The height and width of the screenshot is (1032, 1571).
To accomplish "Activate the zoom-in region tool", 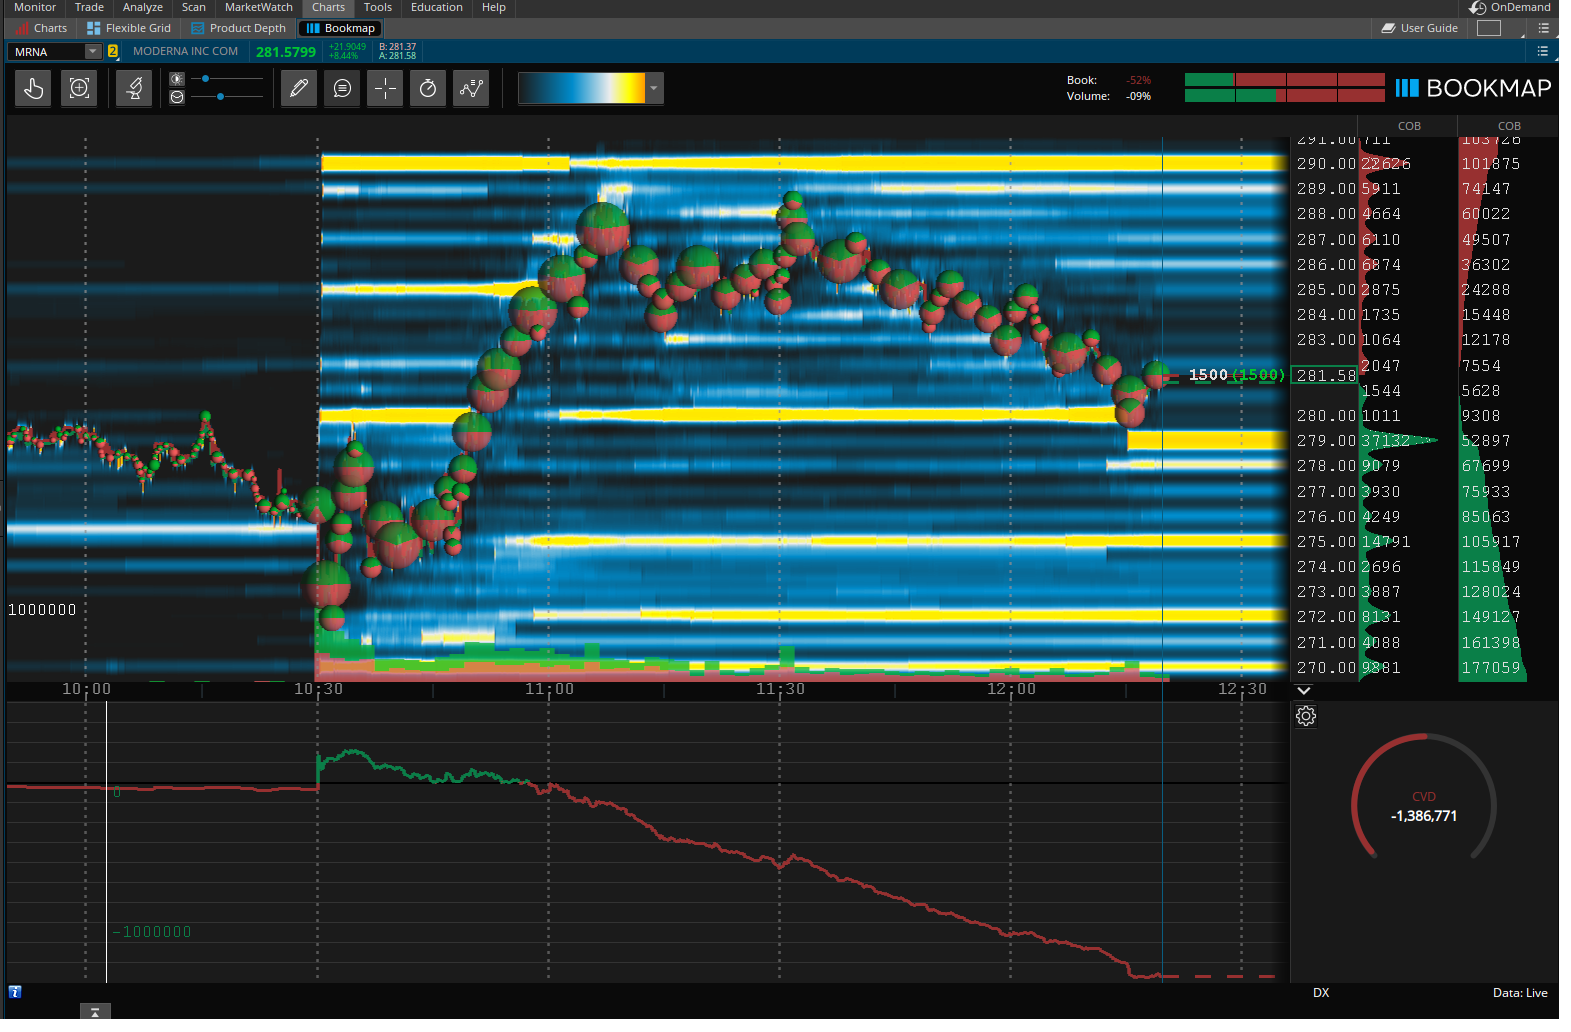I will click(x=80, y=89).
